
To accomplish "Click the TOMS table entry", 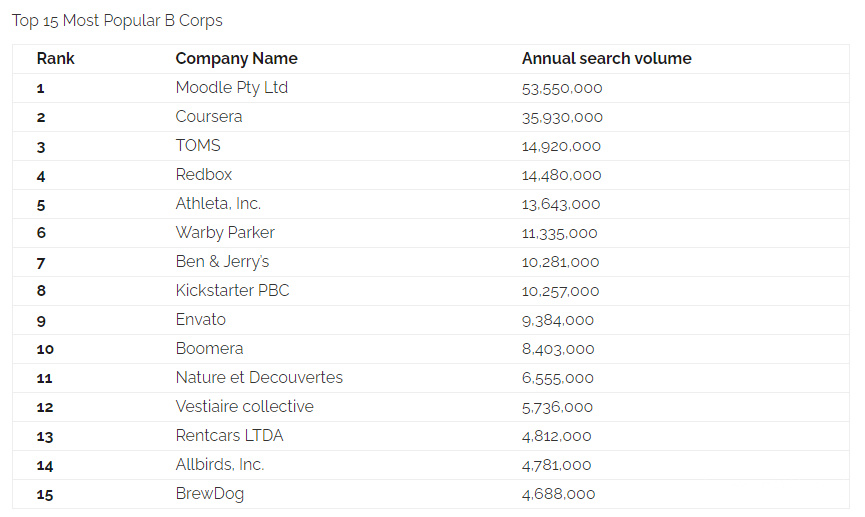I will [x=198, y=146].
